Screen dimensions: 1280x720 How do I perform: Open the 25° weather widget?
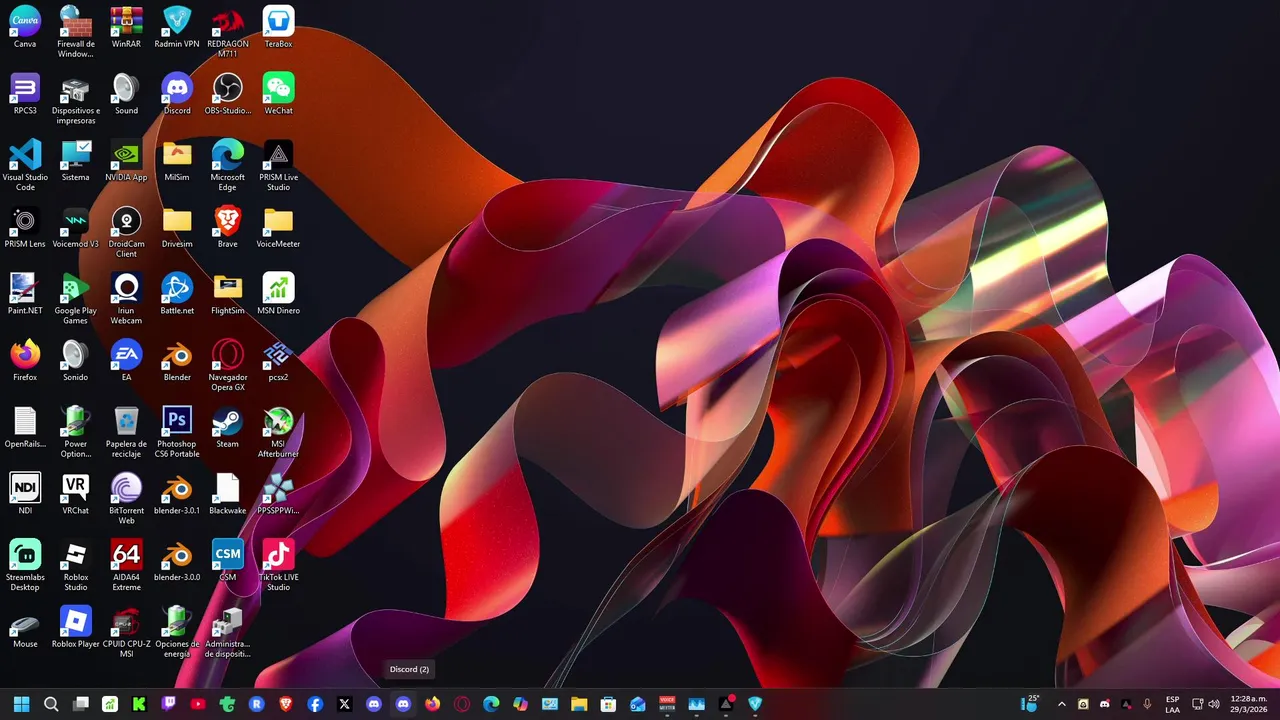click(1030, 703)
